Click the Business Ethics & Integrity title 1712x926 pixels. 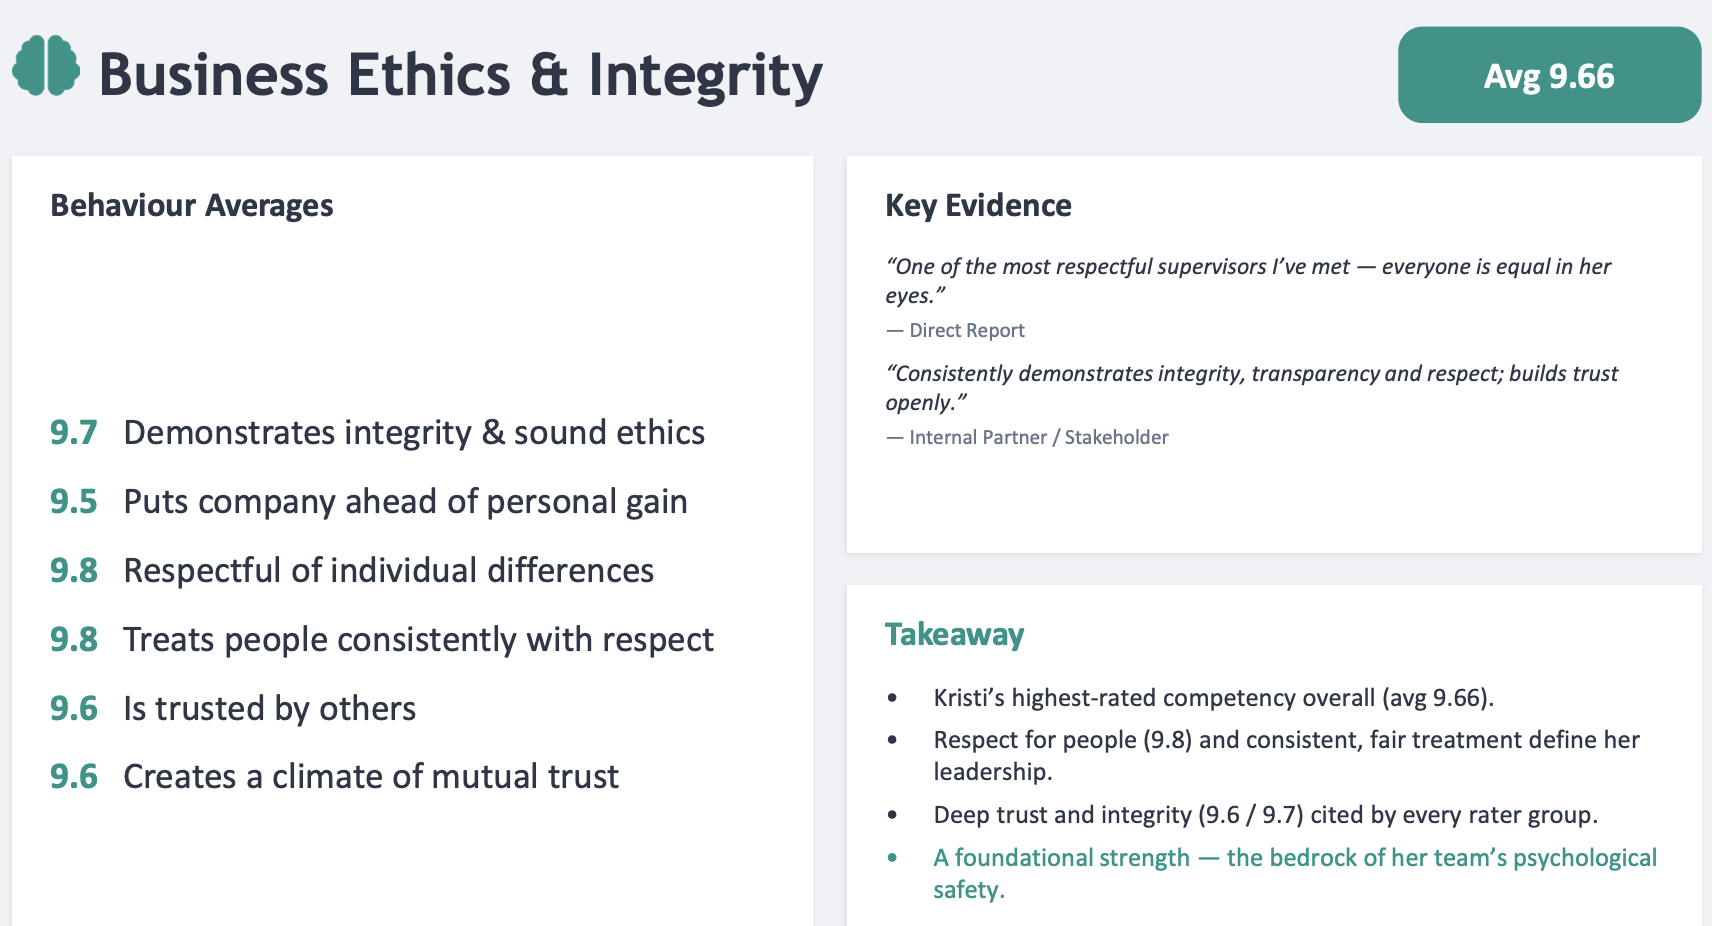click(460, 76)
